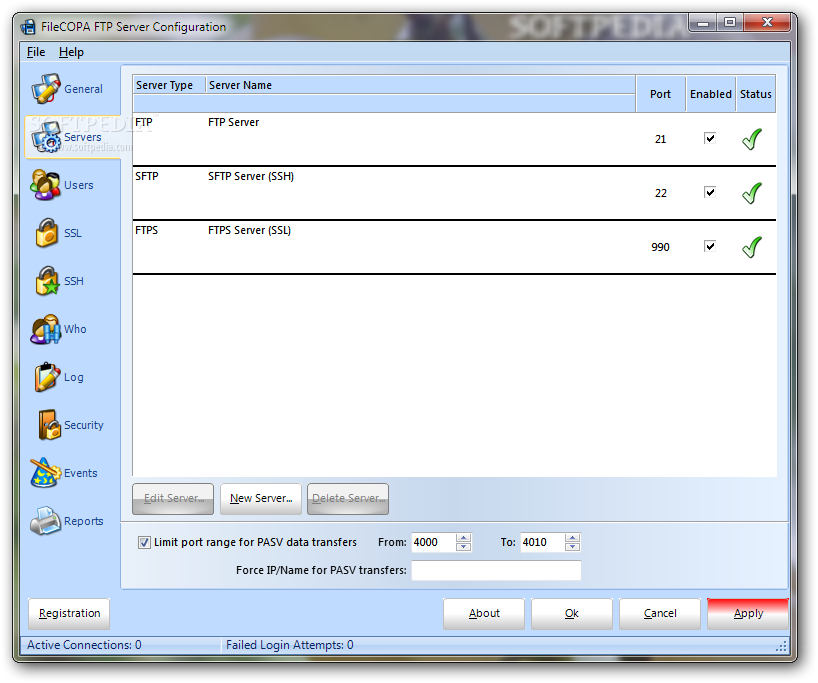Screen dimensions: 818x683
Task: Click the Port column header
Action: 660,94
